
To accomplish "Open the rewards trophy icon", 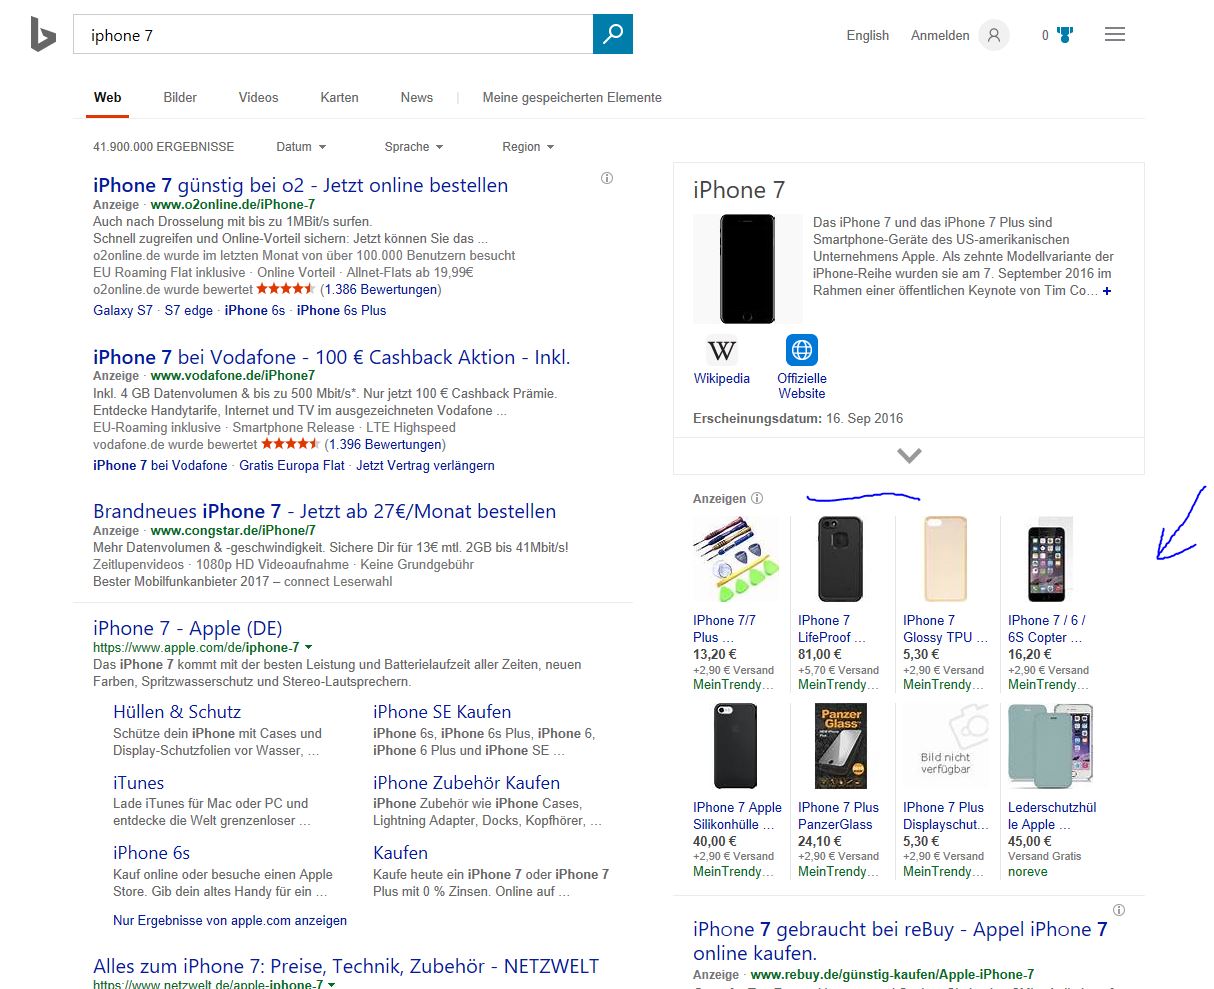I will [1065, 35].
